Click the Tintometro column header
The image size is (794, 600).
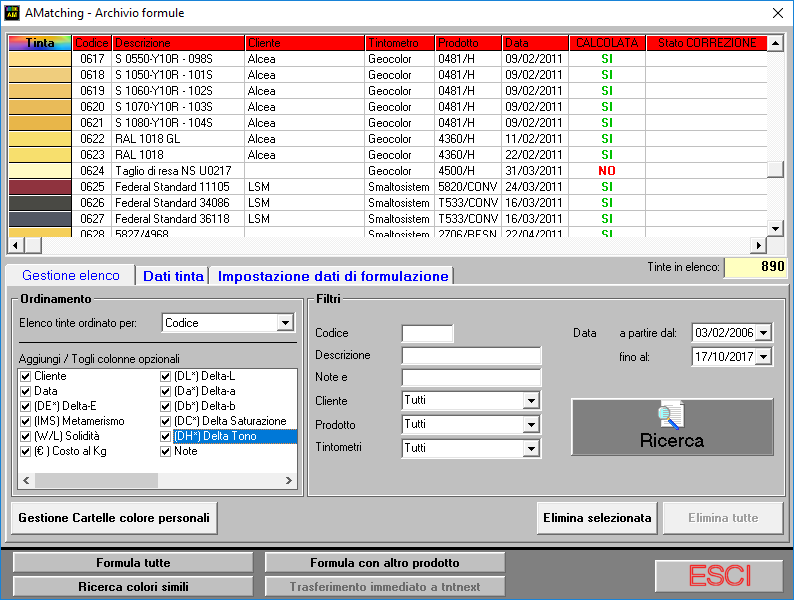tap(400, 43)
